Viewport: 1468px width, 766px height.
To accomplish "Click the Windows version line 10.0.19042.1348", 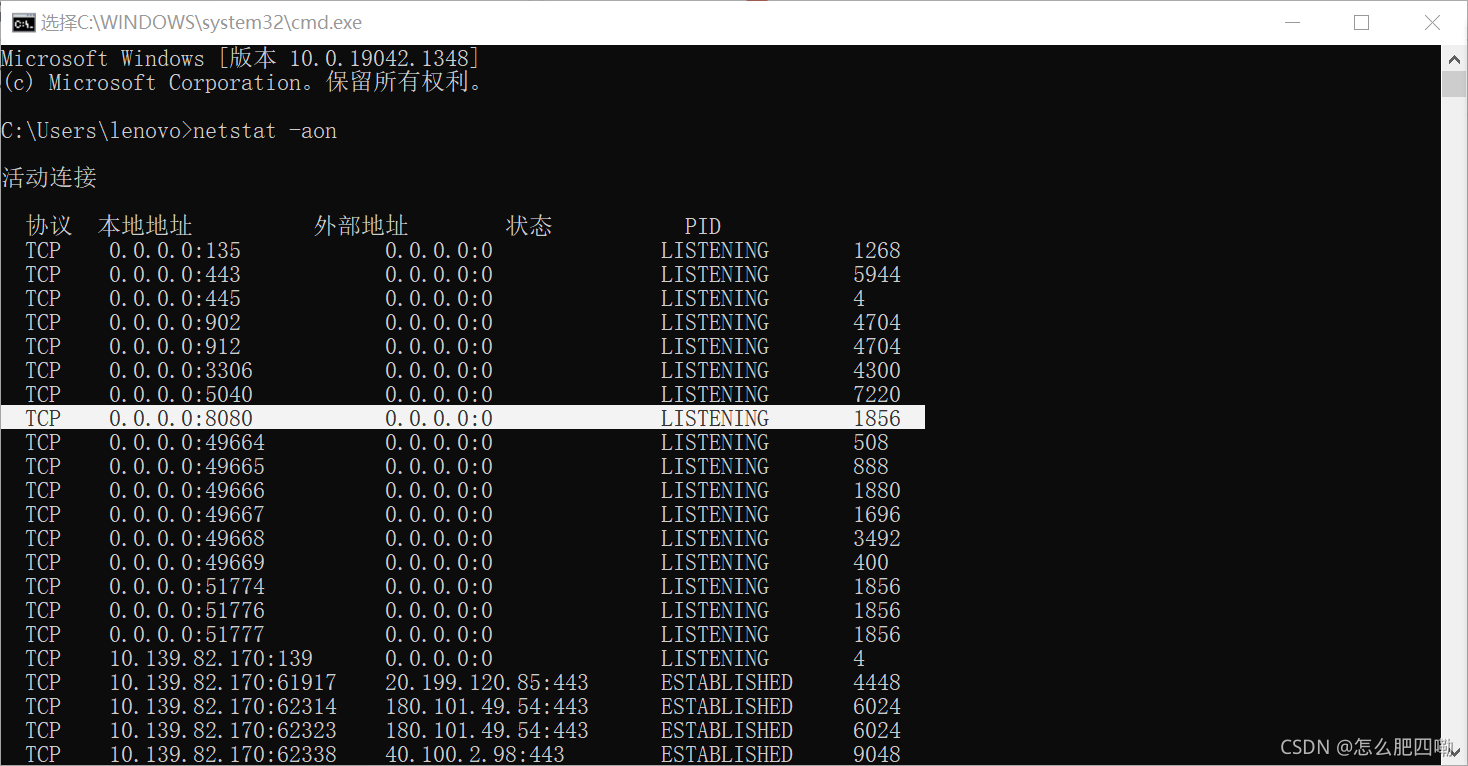I will click(240, 59).
